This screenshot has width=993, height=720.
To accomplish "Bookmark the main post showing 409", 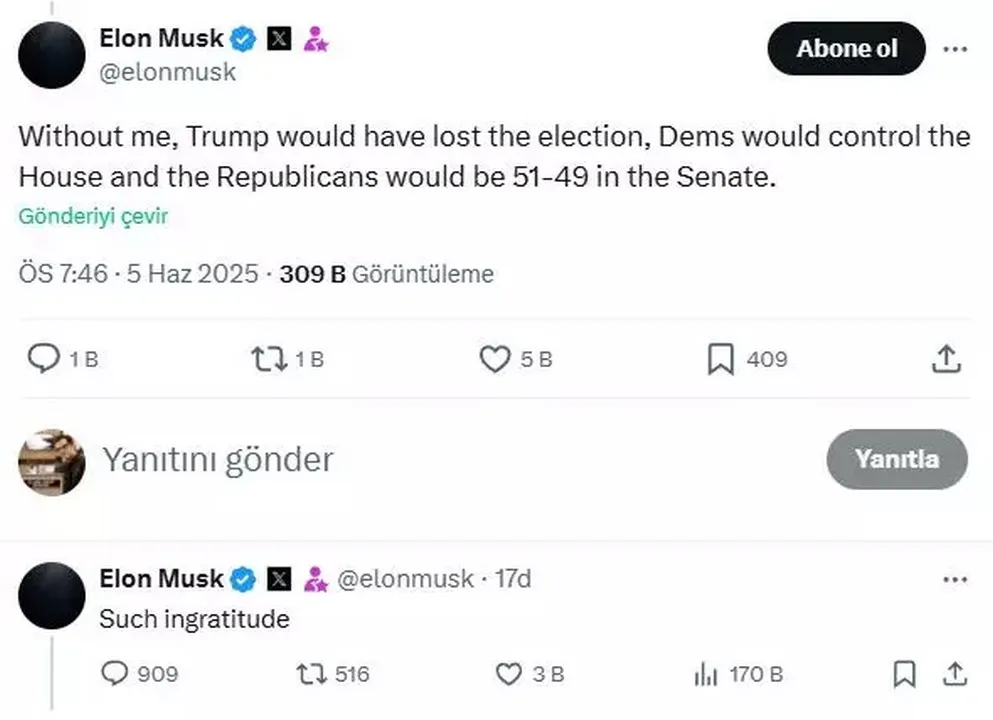I will click(x=720, y=359).
